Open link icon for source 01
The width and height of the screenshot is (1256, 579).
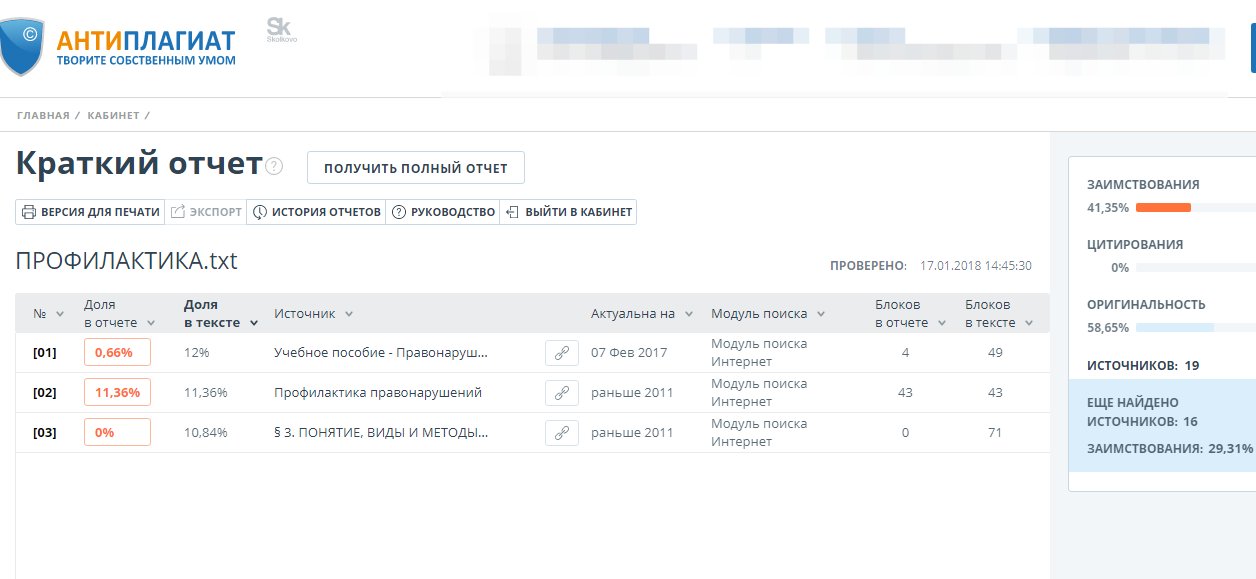(x=562, y=353)
